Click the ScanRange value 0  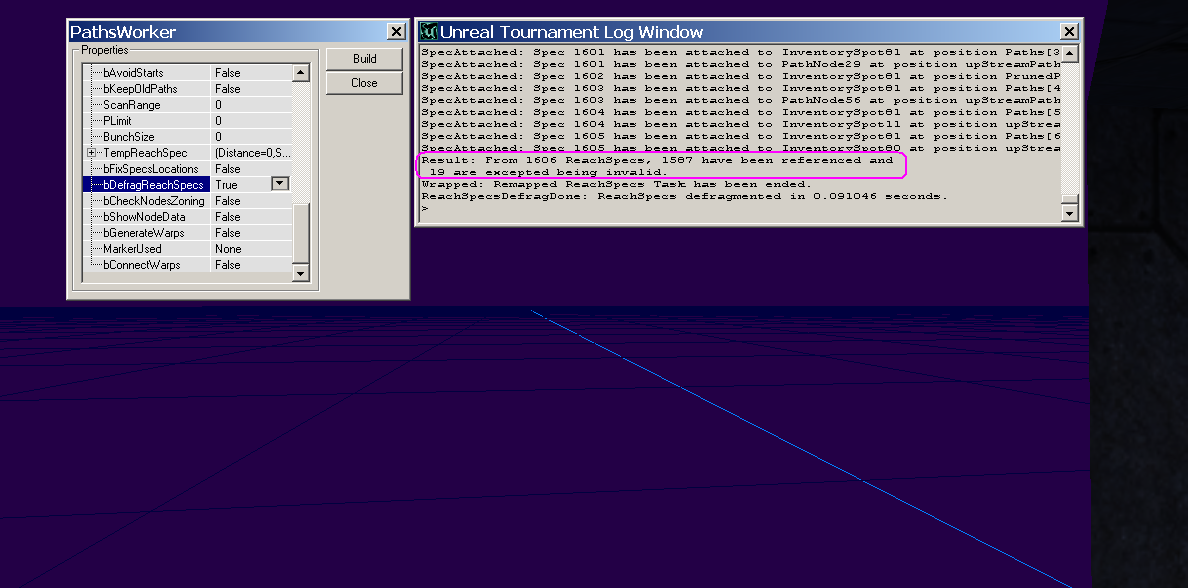coord(218,105)
